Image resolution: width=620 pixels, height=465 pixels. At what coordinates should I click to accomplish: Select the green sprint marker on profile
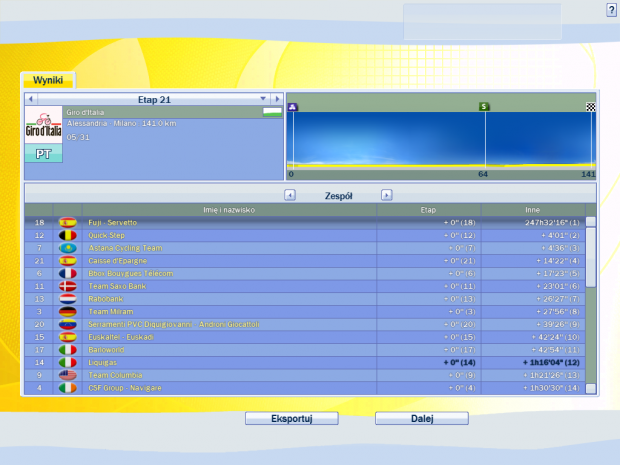click(485, 106)
